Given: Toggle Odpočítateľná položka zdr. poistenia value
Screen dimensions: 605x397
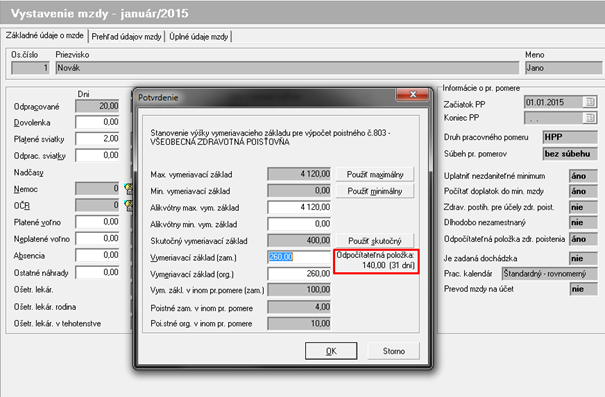Looking at the screenshot, I should pos(583,239).
